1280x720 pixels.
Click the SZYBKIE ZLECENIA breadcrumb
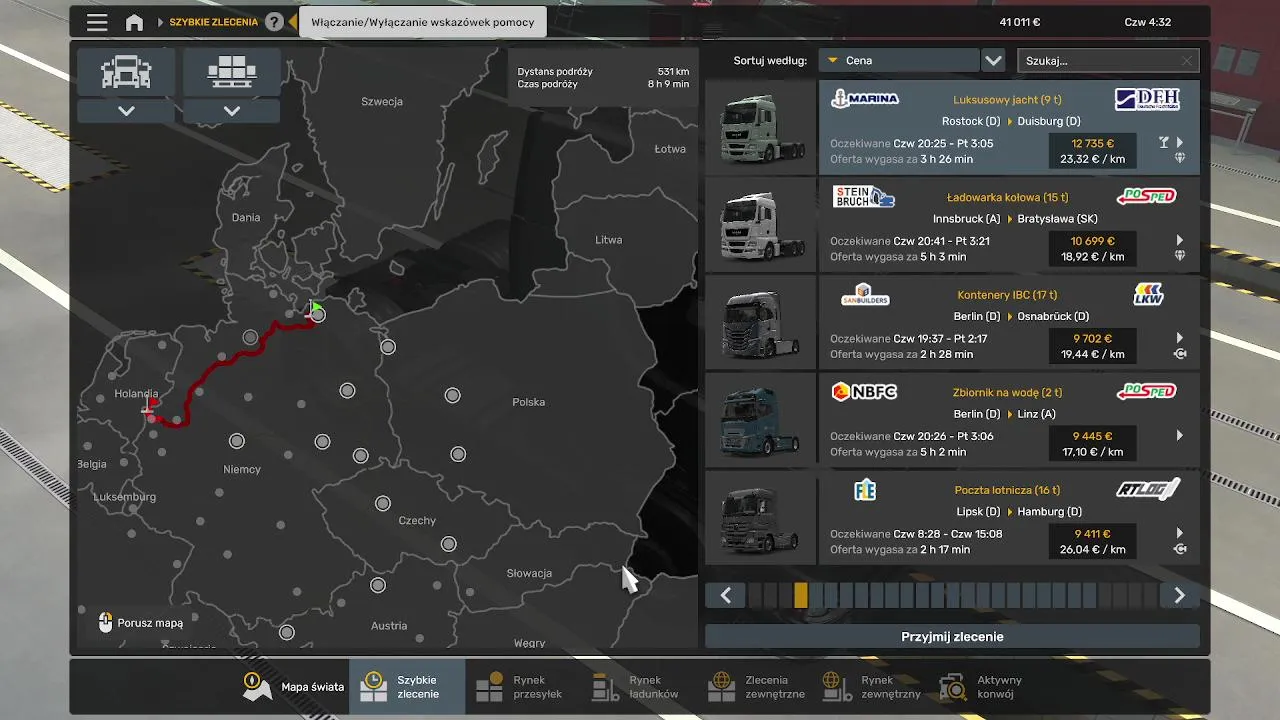click(x=213, y=22)
